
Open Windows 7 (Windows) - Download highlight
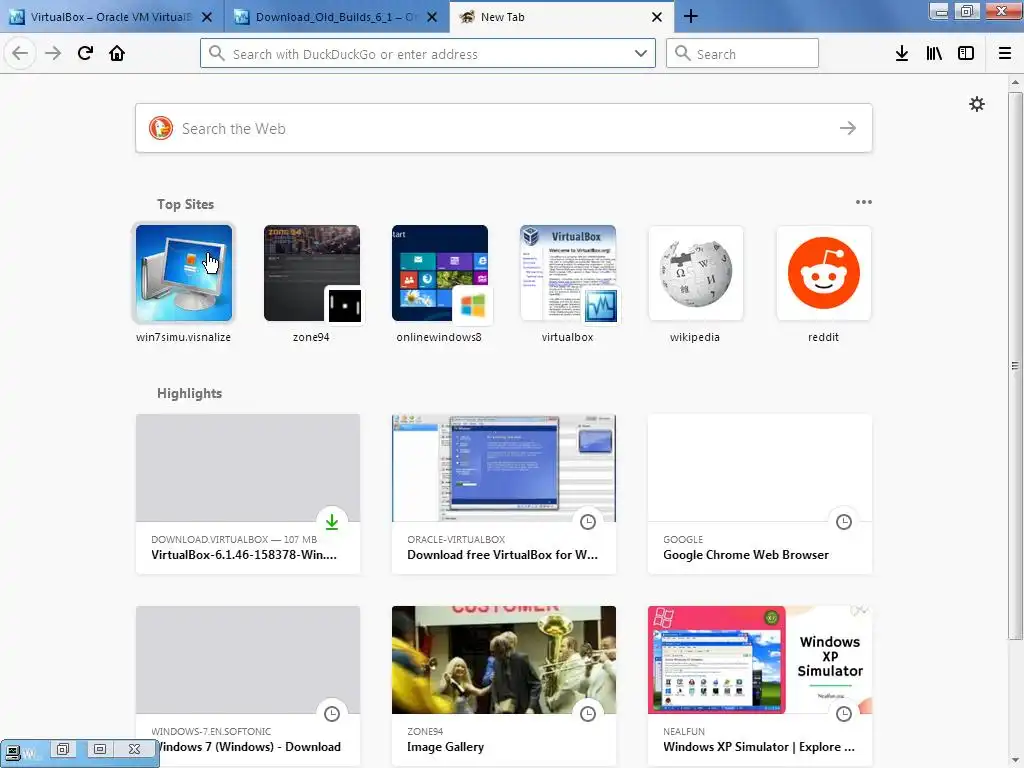click(248, 686)
